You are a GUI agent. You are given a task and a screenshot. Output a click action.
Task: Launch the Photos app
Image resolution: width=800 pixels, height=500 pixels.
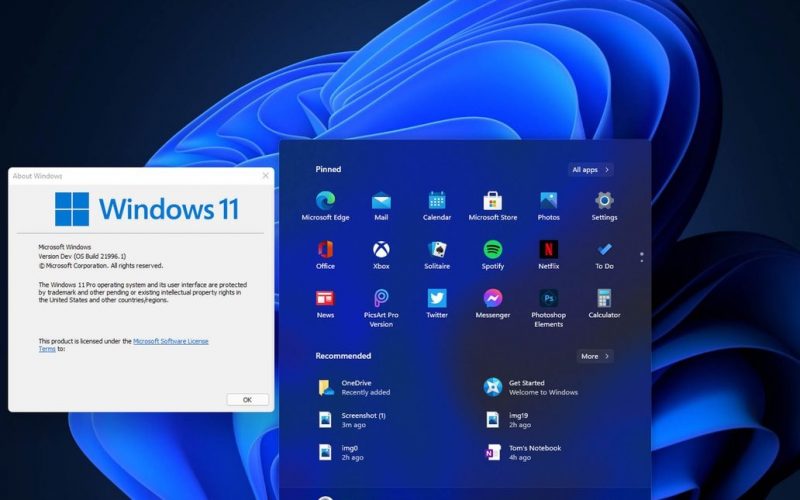click(548, 206)
